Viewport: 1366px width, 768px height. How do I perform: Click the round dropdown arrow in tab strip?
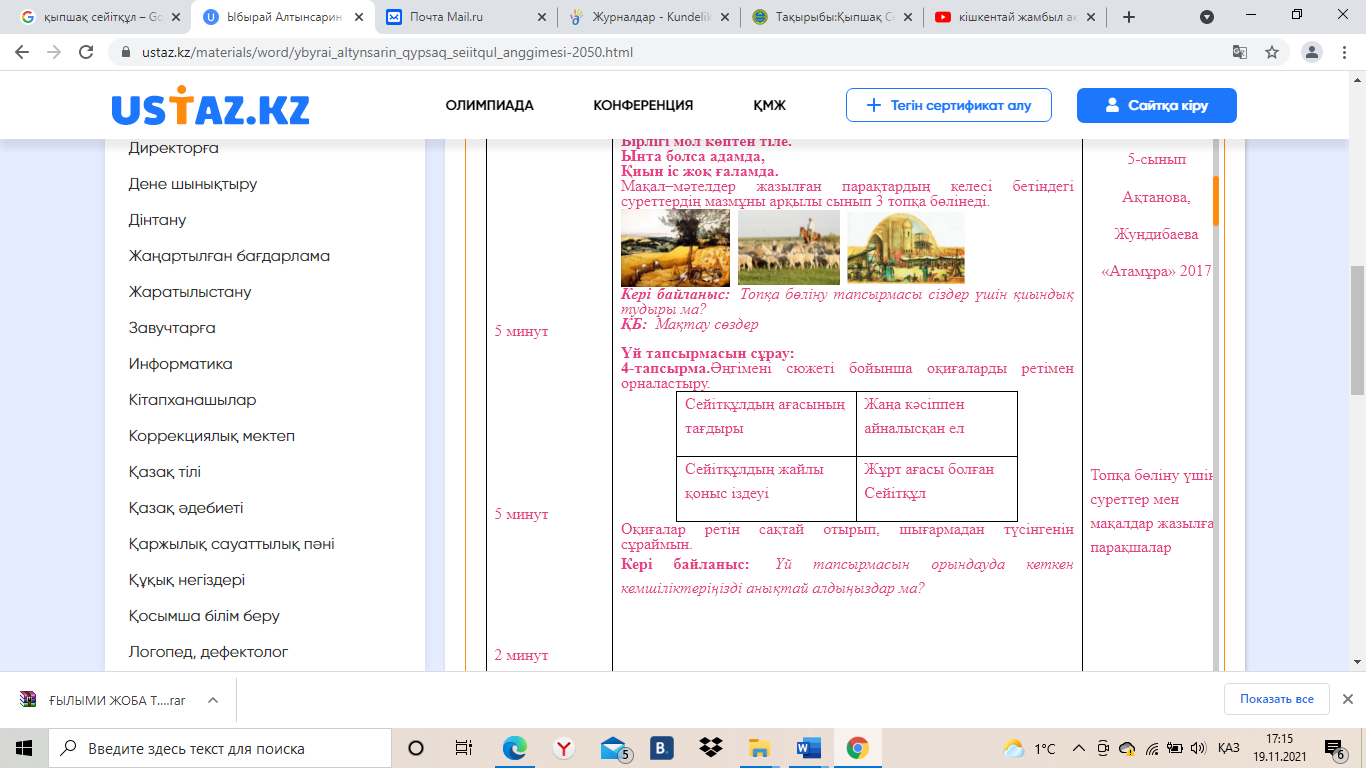[1207, 17]
